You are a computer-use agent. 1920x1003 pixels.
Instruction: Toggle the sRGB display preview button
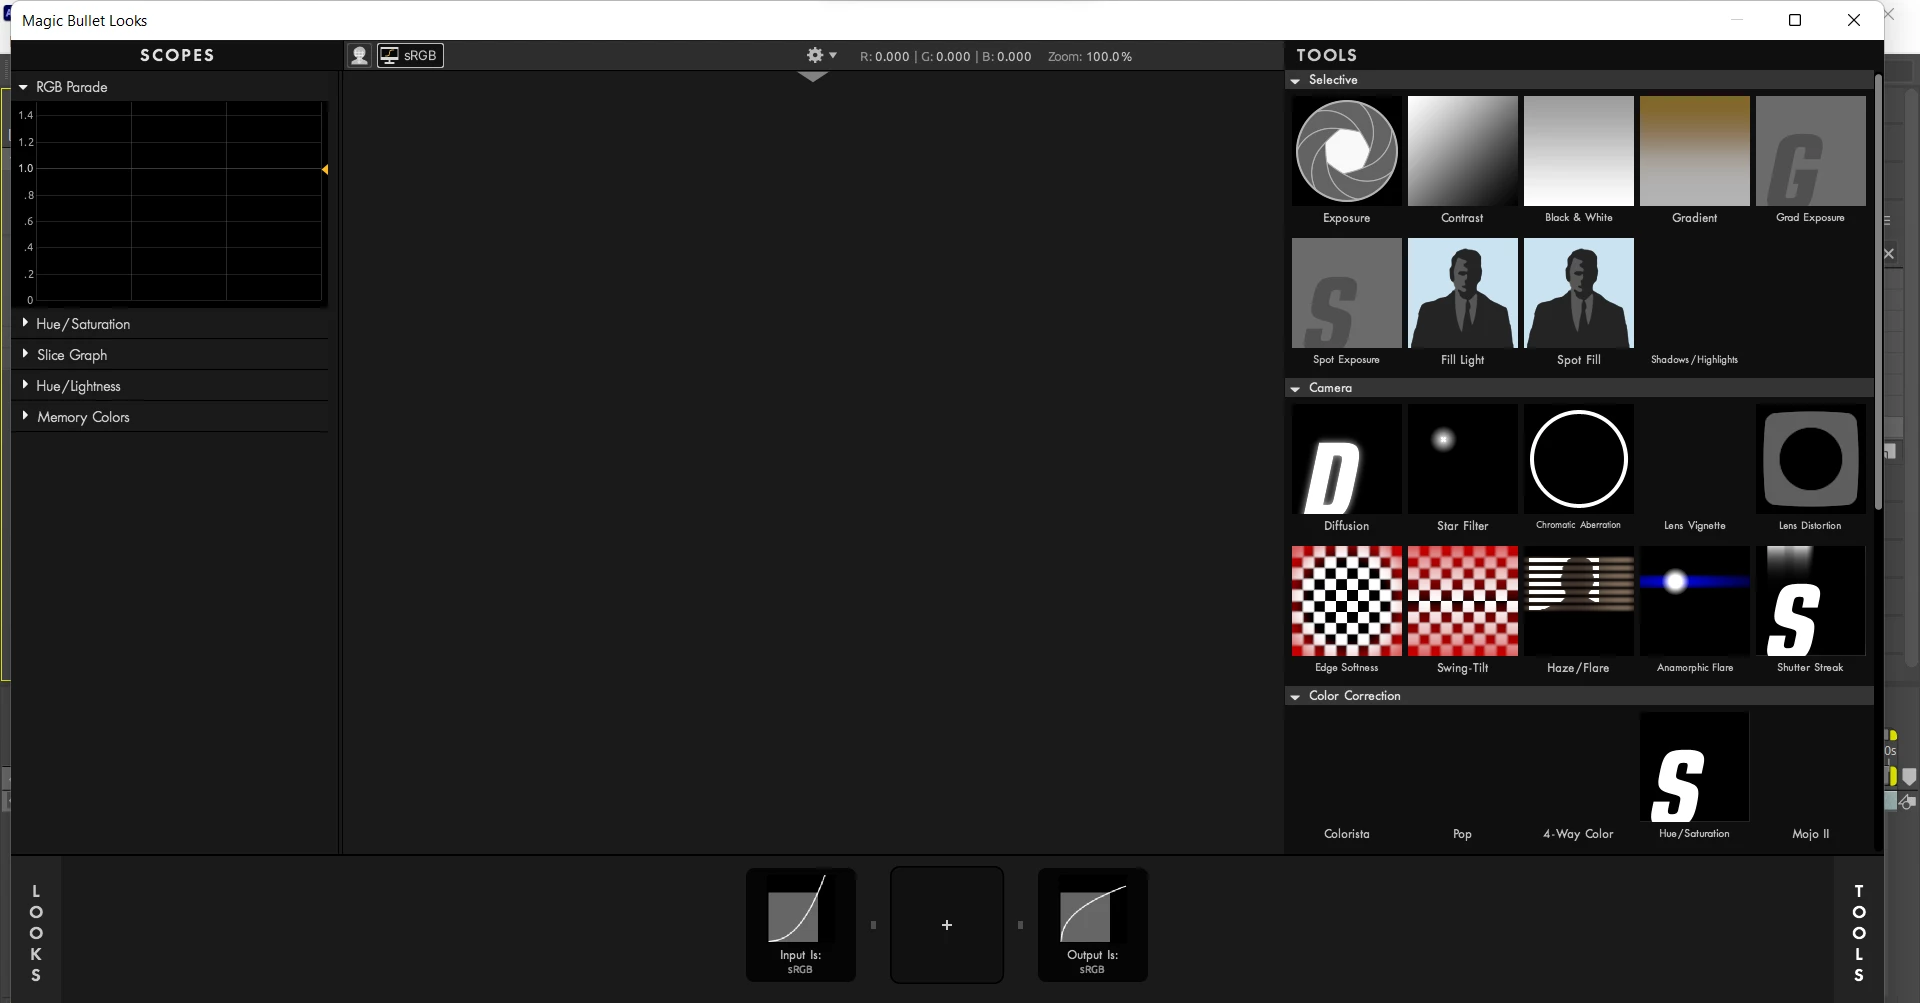point(410,56)
